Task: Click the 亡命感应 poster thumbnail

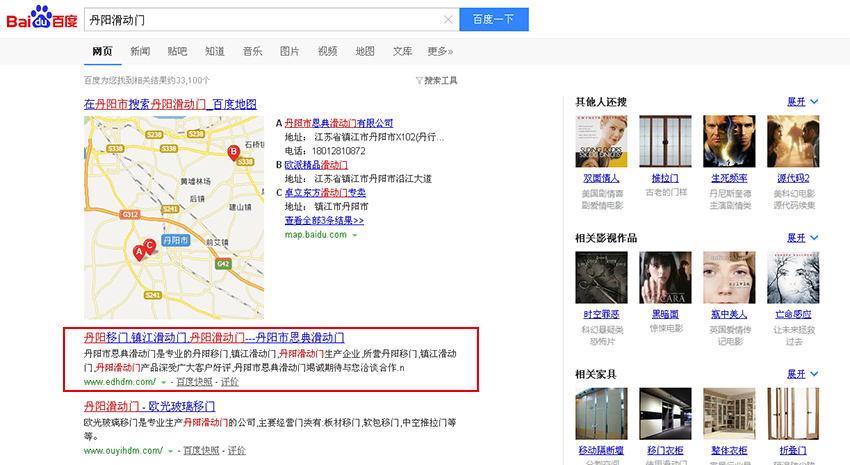Action: [793, 277]
